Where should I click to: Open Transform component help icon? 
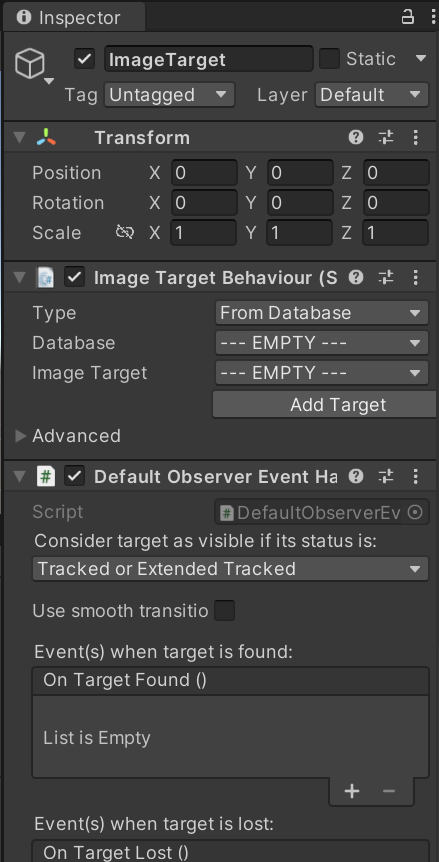coord(356,137)
